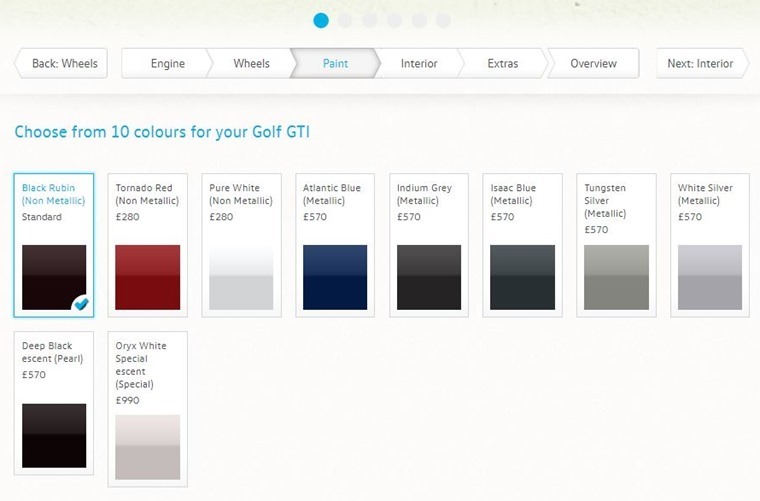Open the Wheels step tab
Viewport: 760px width, 501px height.
[x=252, y=63]
